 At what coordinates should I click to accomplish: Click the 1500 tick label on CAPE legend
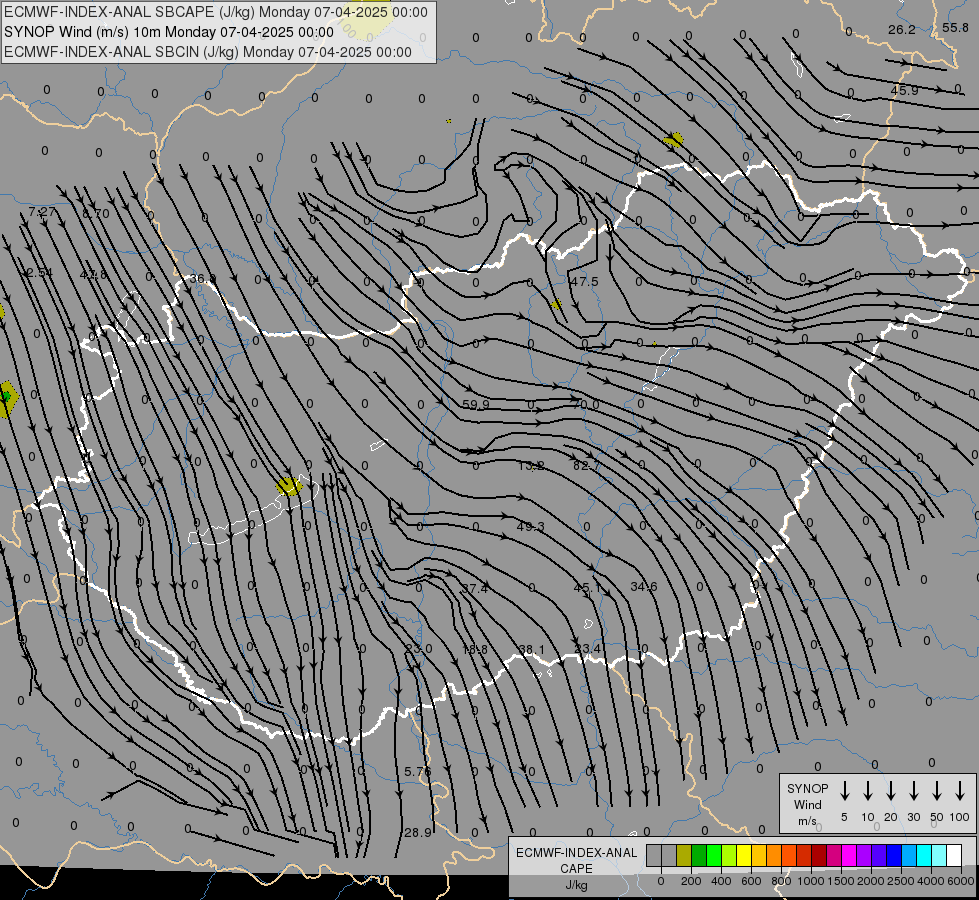click(x=840, y=881)
